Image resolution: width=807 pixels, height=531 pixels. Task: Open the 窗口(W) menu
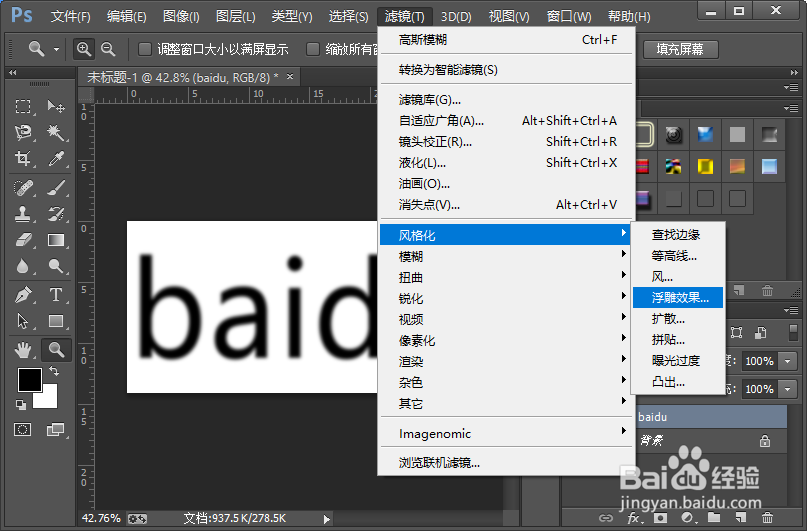pos(569,16)
